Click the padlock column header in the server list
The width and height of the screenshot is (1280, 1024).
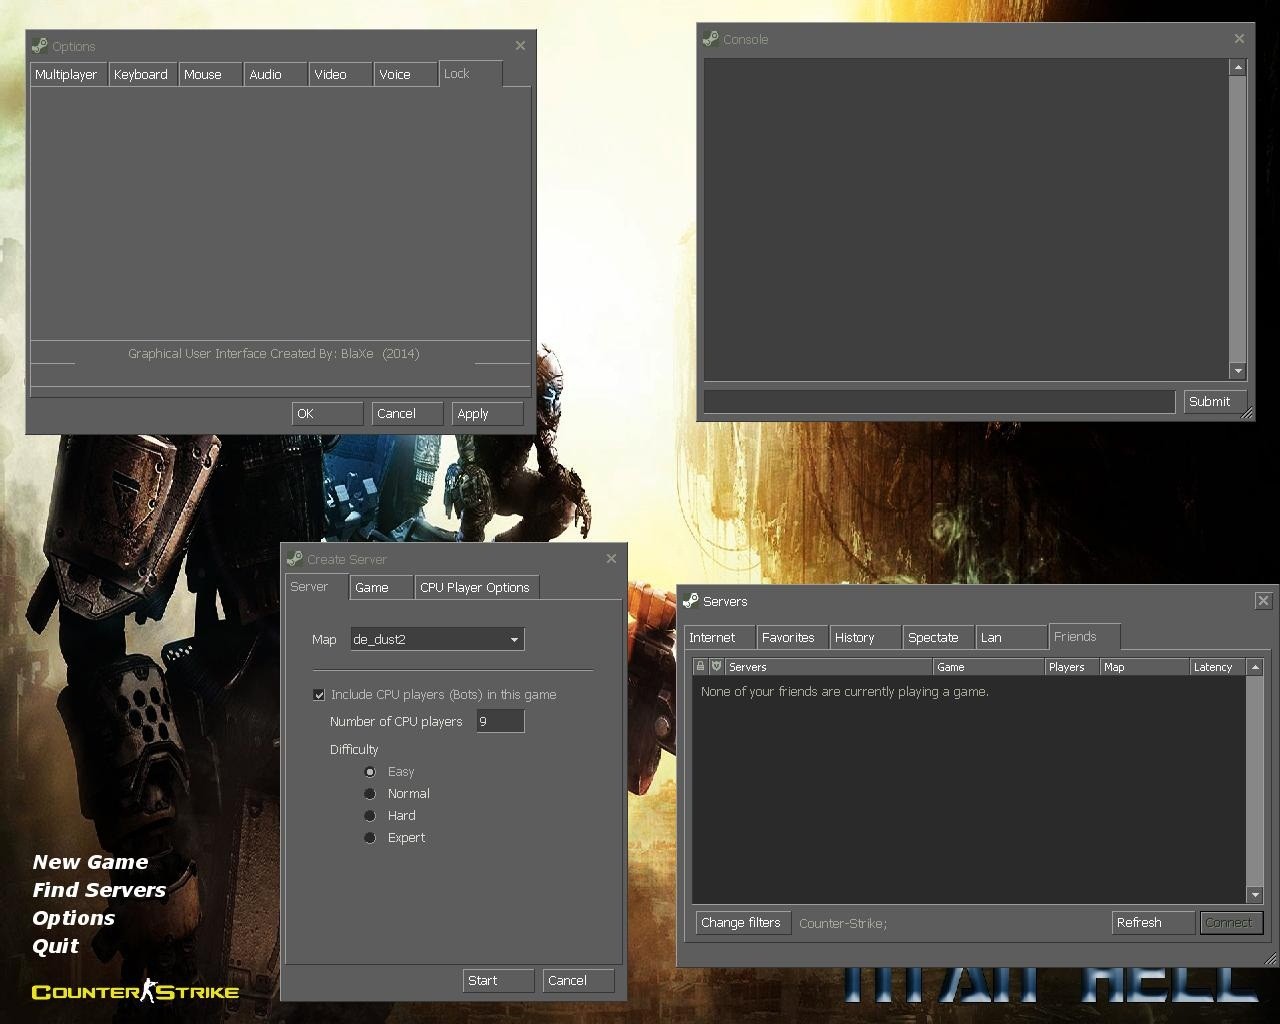click(x=701, y=666)
